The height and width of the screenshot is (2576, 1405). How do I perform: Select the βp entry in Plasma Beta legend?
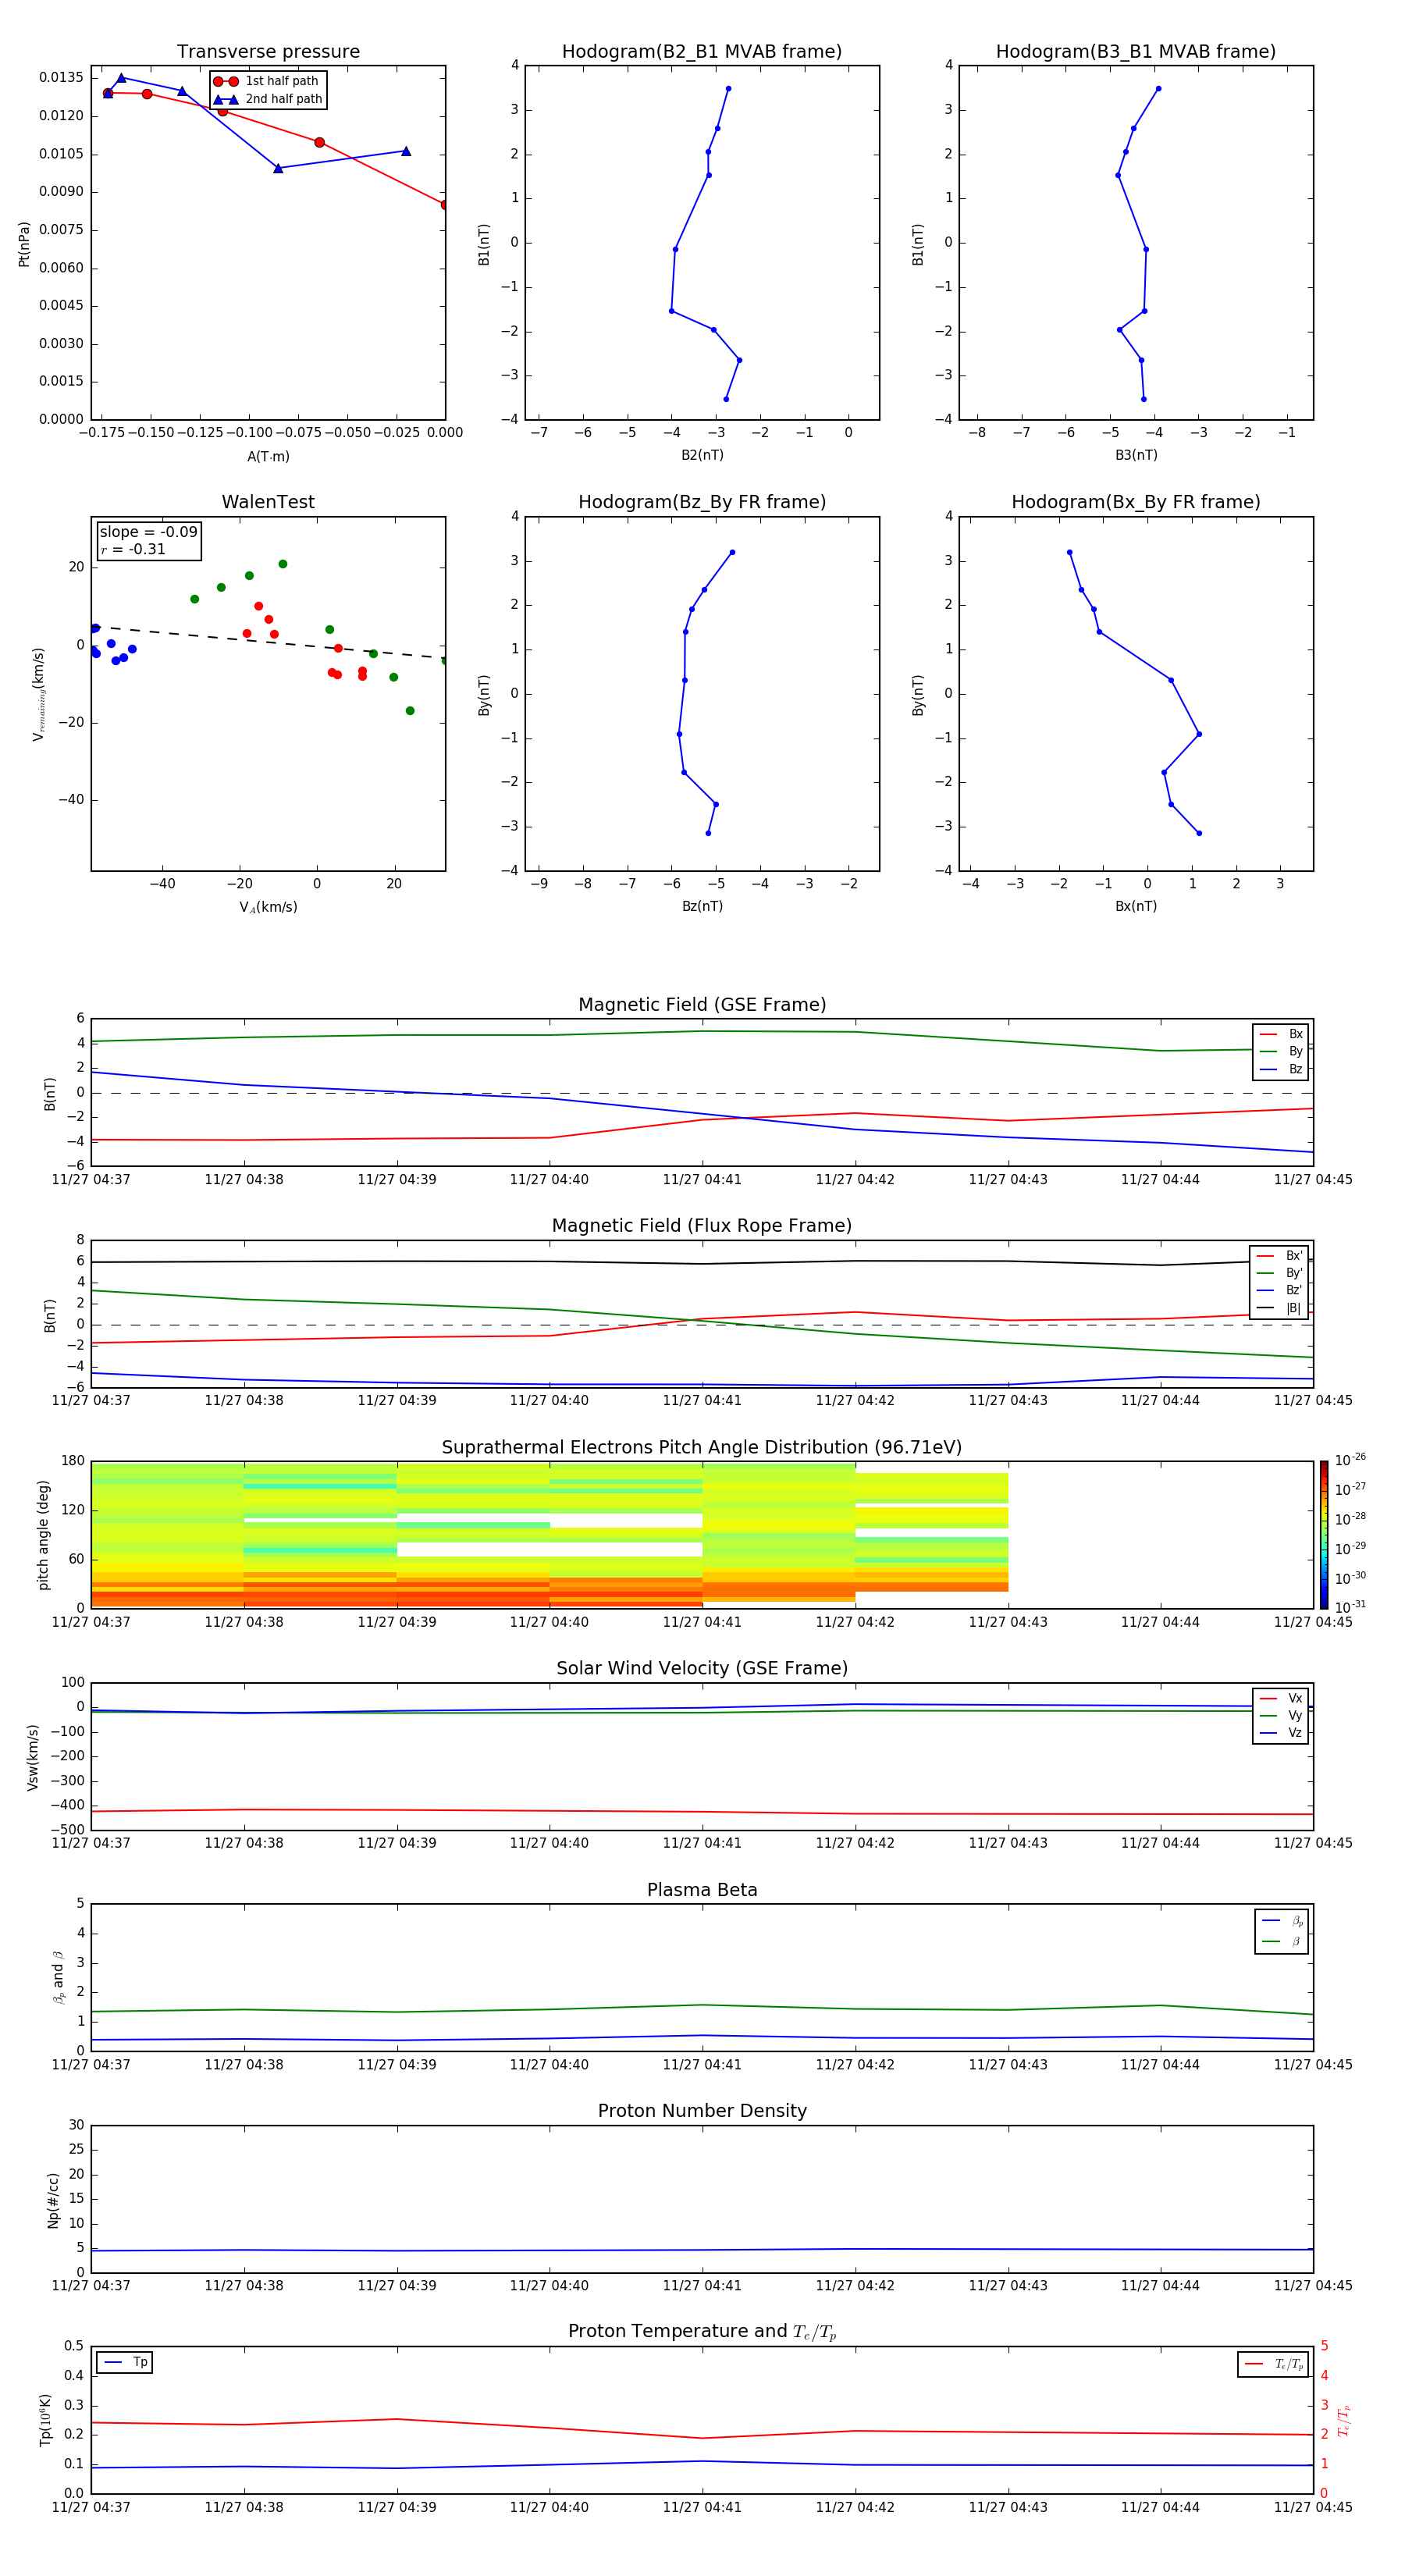(x=1282, y=1921)
